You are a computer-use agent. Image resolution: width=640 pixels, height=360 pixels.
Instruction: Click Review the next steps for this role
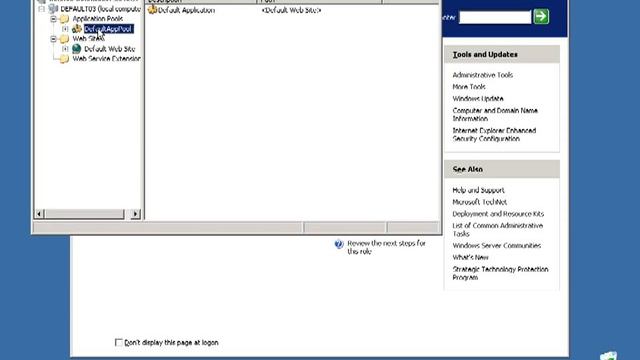[x=386, y=247]
